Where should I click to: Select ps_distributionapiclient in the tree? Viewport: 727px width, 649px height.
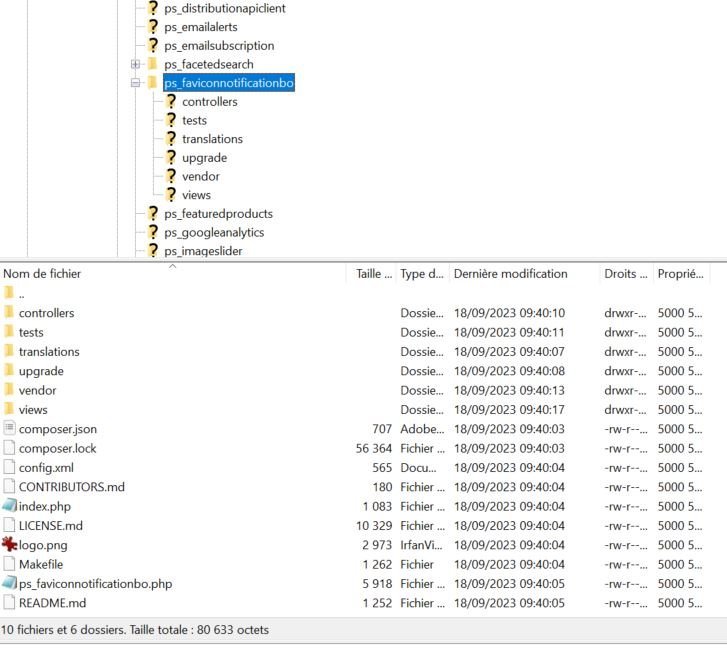pos(224,8)
